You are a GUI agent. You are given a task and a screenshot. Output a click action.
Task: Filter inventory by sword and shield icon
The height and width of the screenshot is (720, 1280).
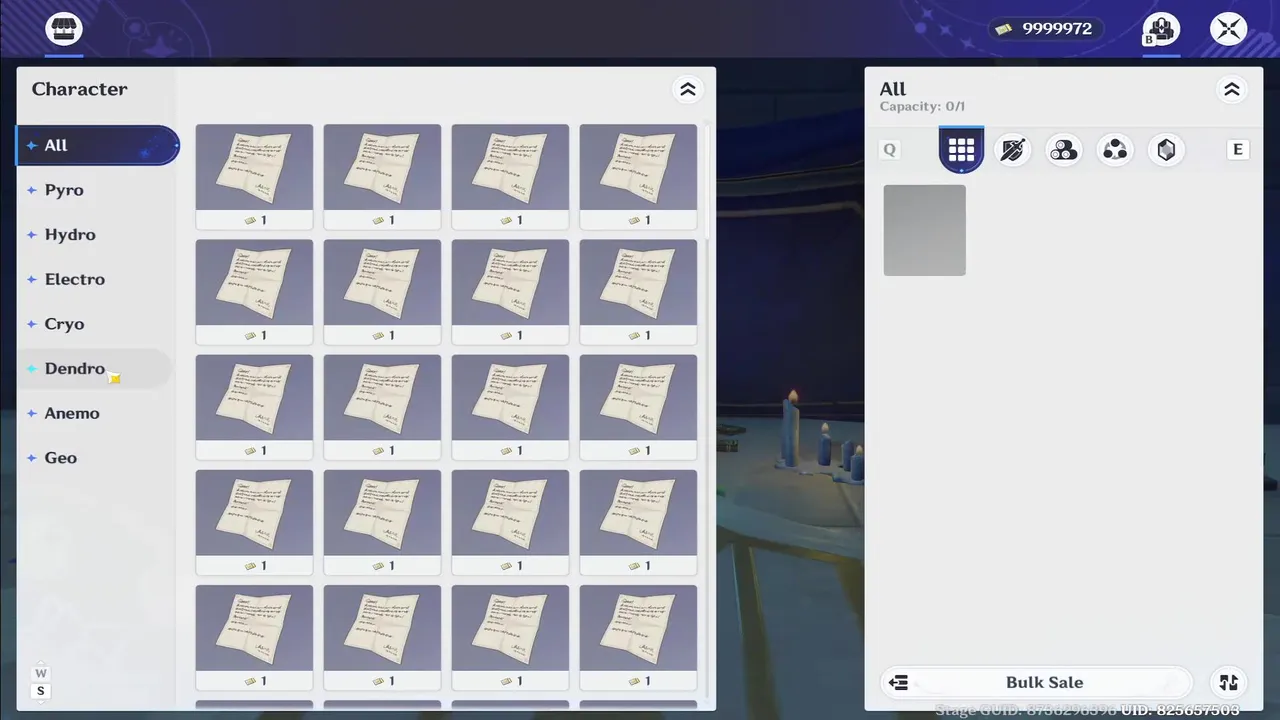1013,150
